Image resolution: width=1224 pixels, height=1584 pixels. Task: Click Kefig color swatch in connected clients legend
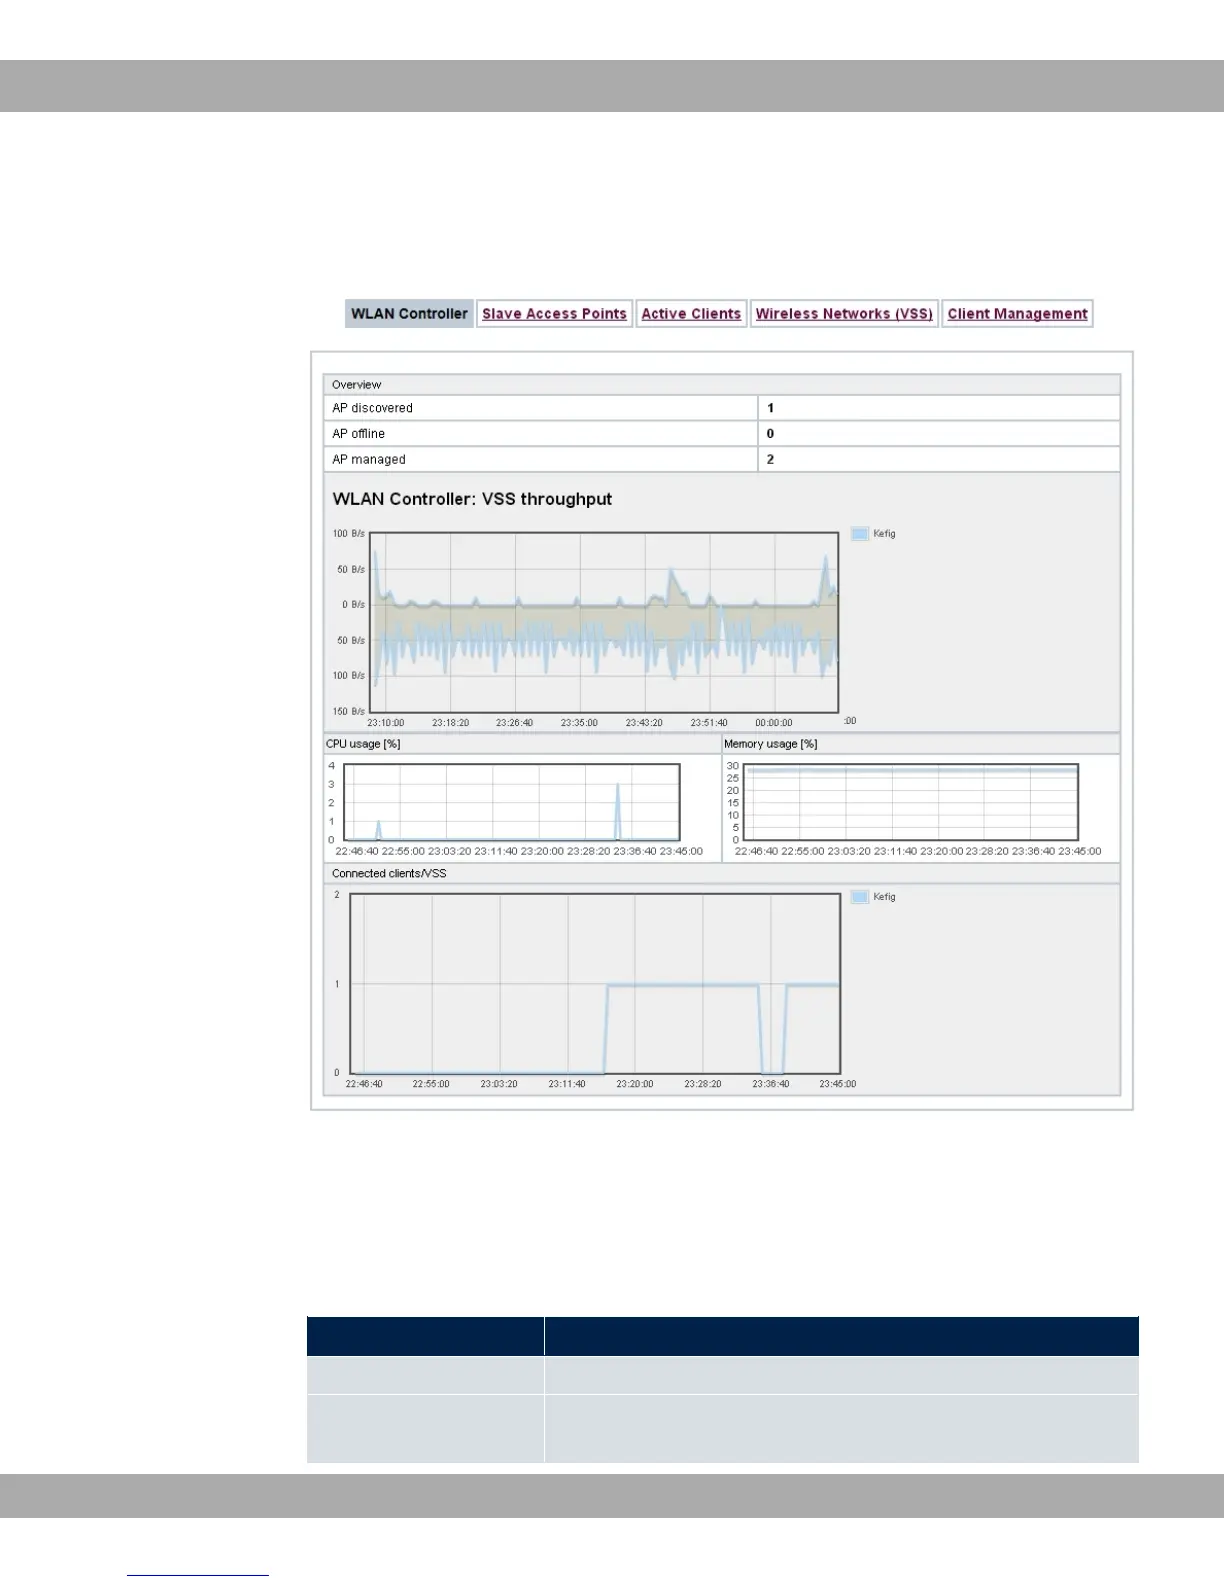pyautogui.click(x=859, y=897)
